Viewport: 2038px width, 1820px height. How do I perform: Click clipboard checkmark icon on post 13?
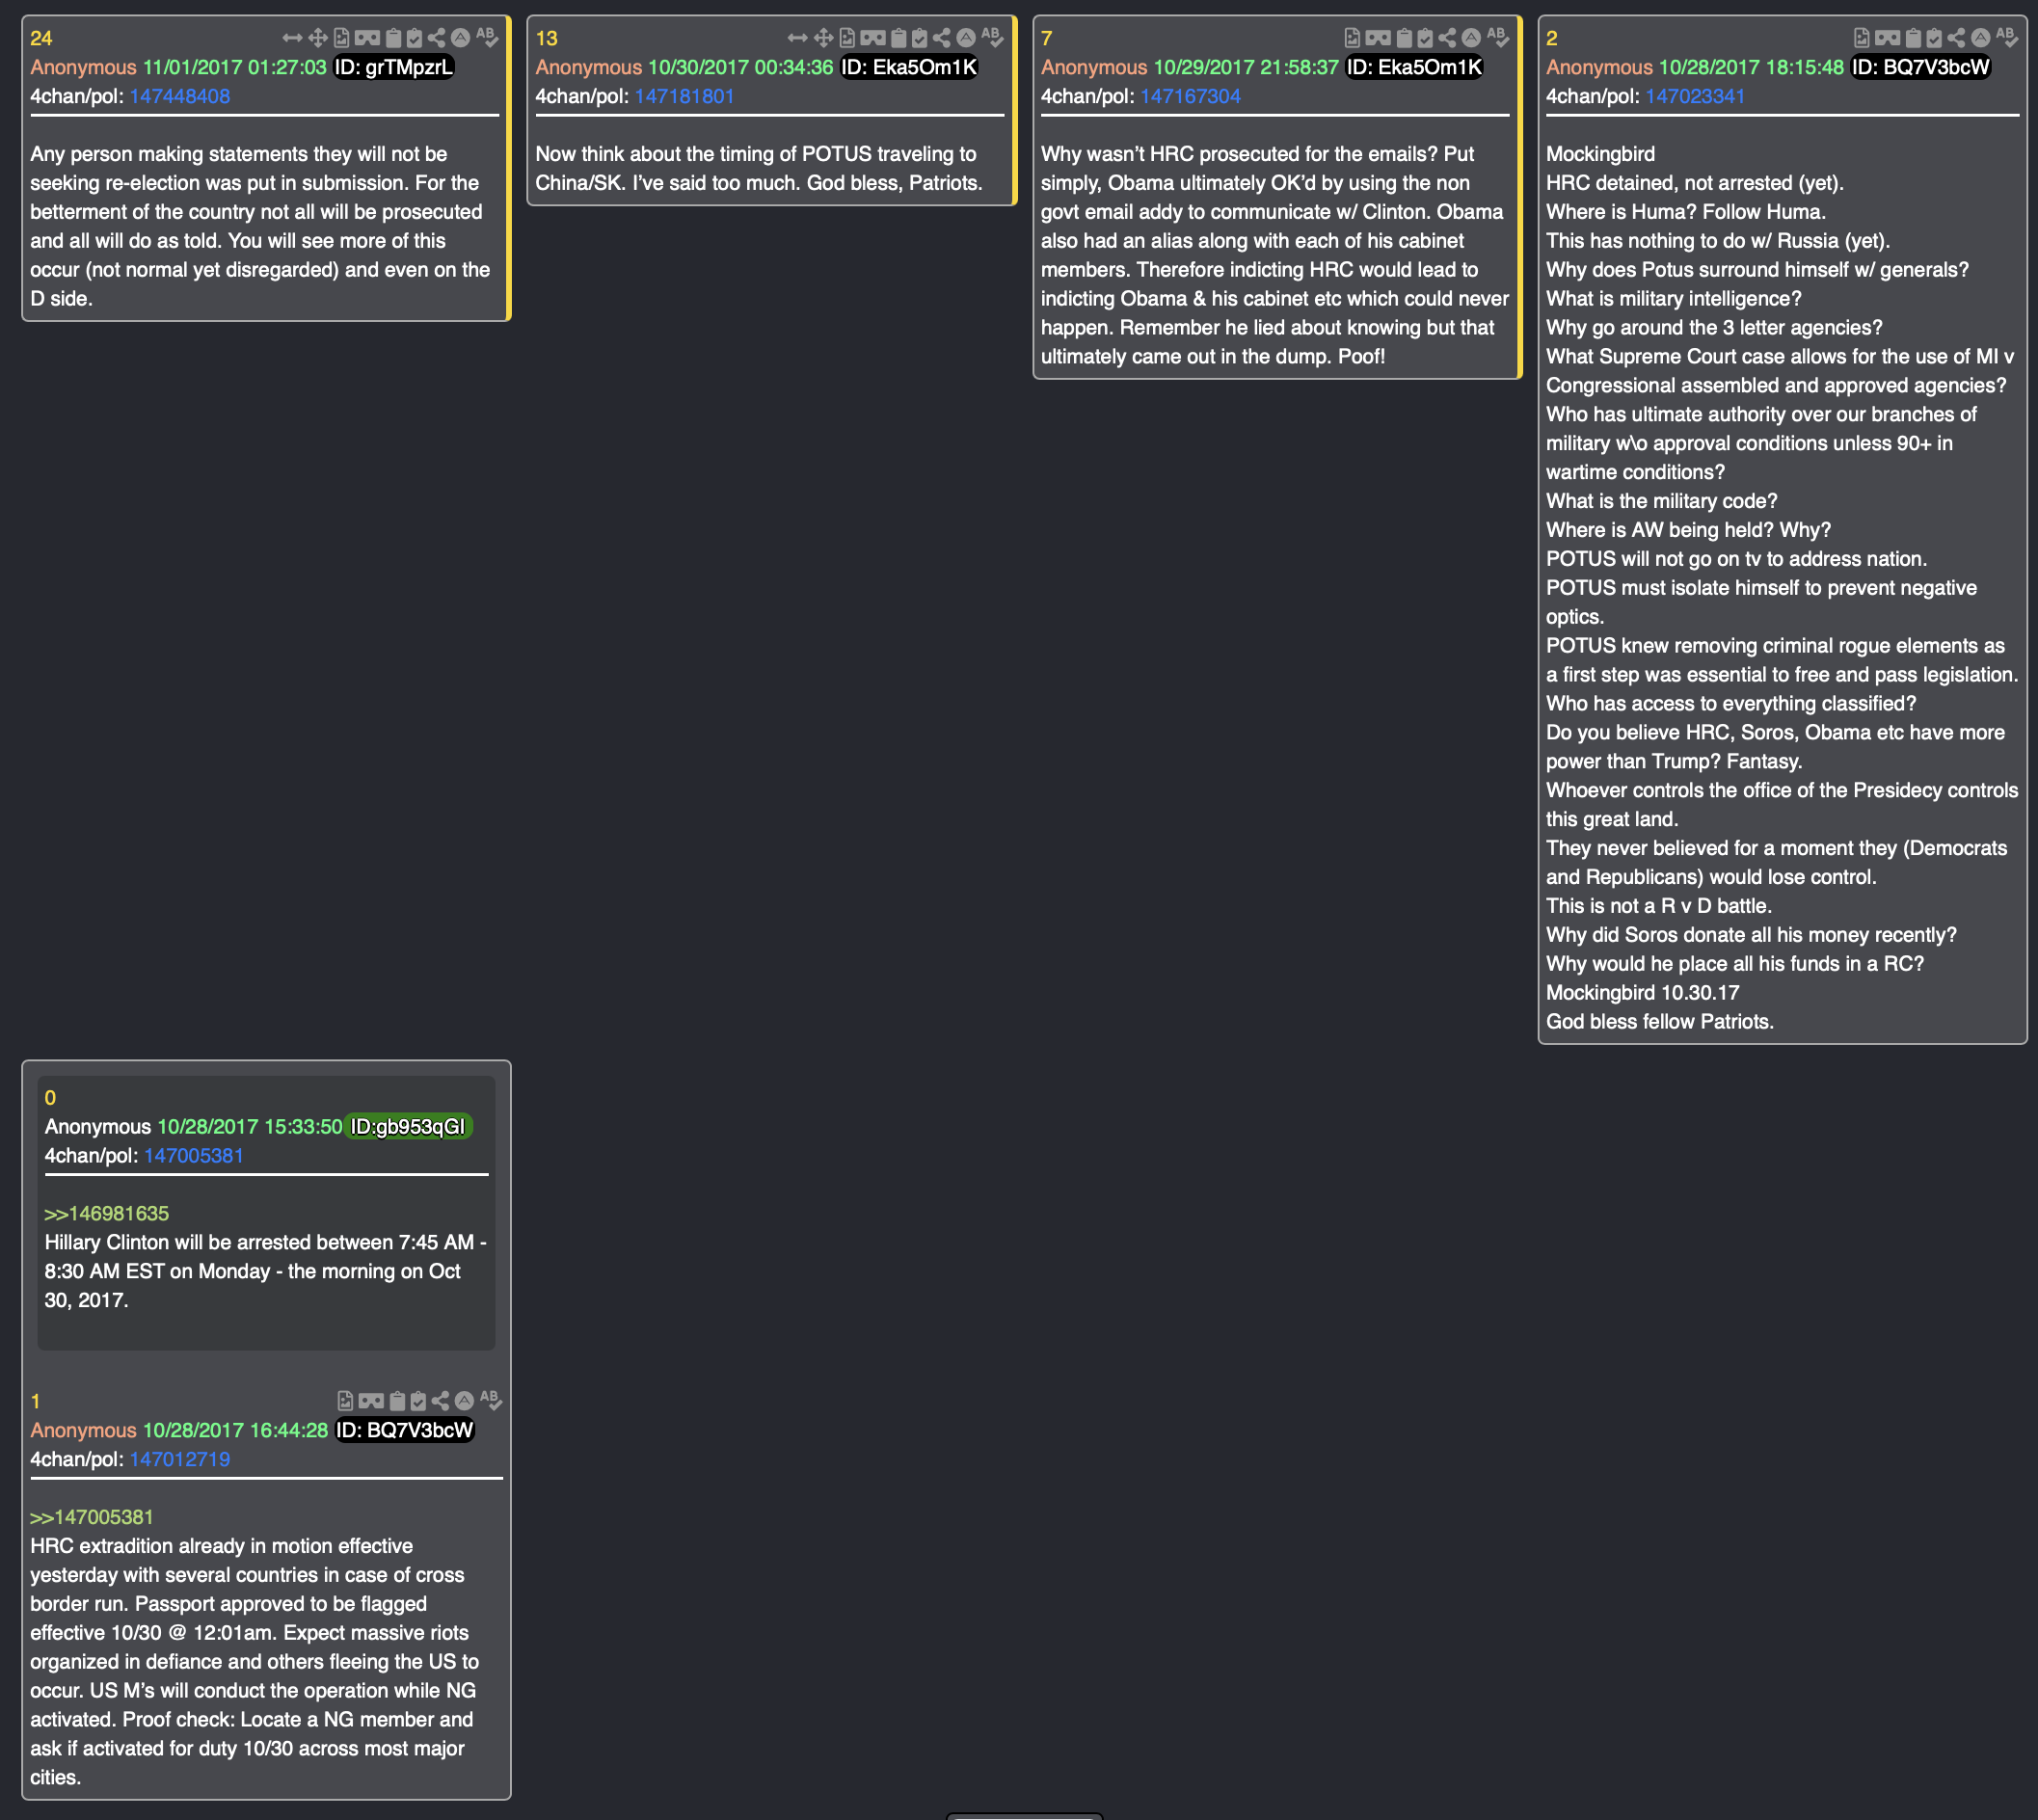[919, 38]
